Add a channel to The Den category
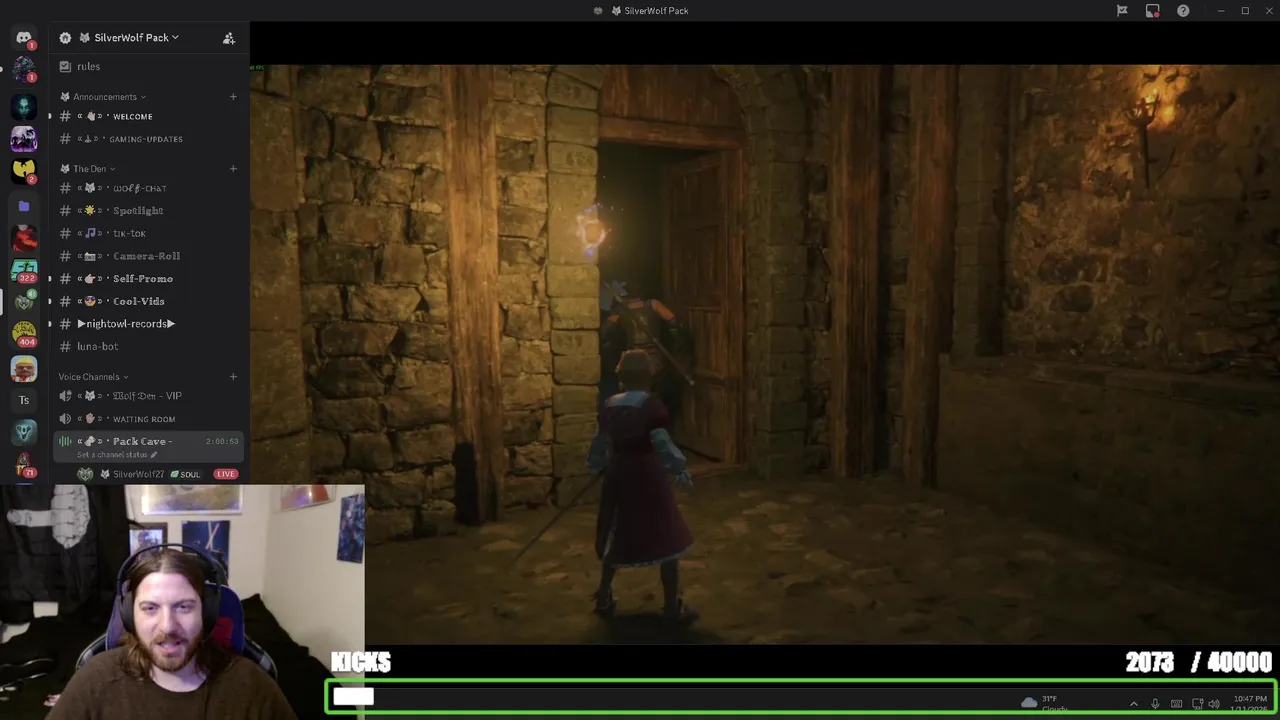1280x720 pixels. point(233,169)
